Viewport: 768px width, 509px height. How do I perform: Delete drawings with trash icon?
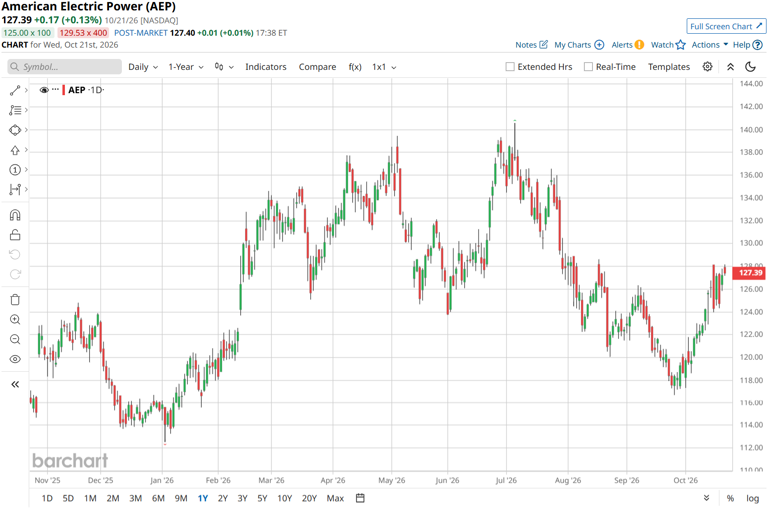[15, 300]
